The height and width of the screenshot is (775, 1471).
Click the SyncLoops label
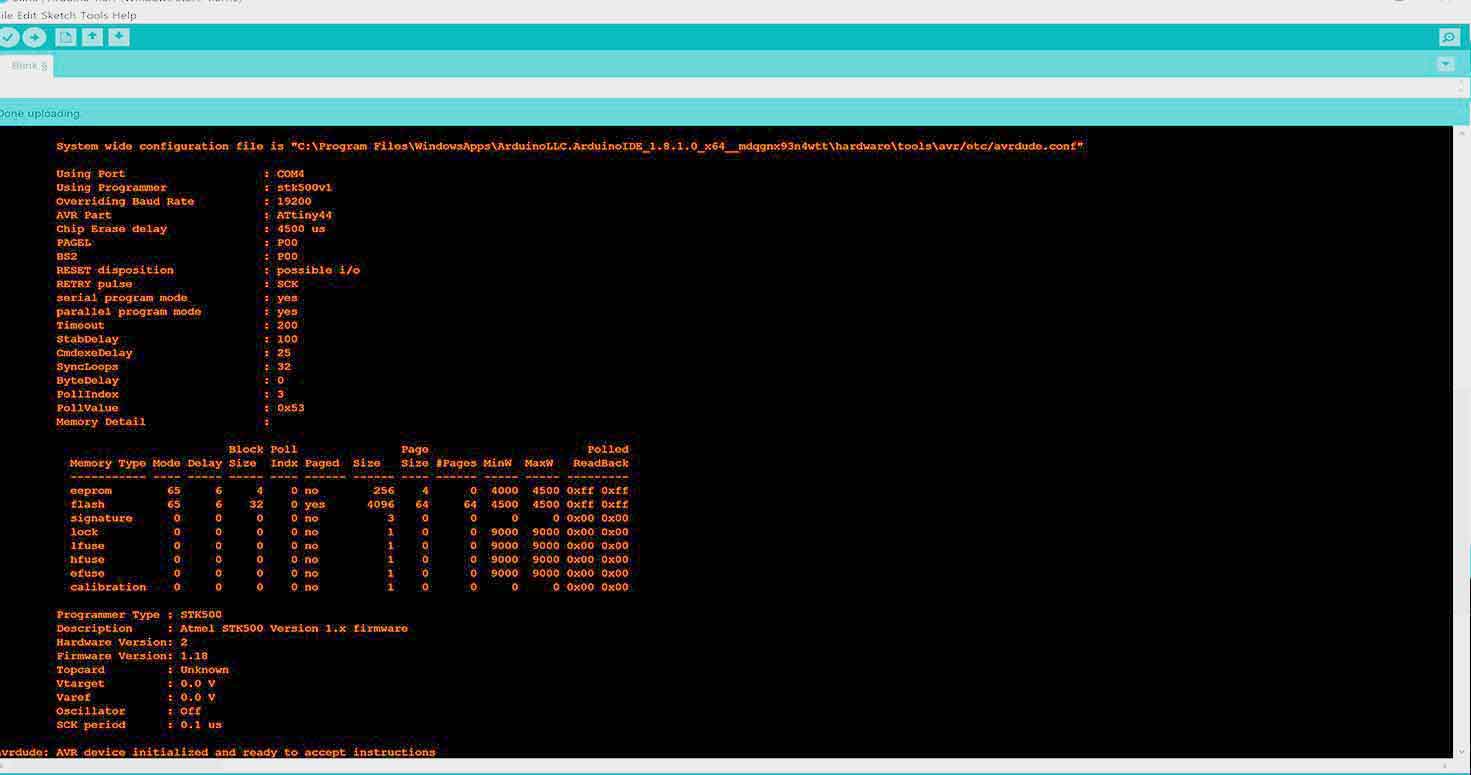point(87,367)
